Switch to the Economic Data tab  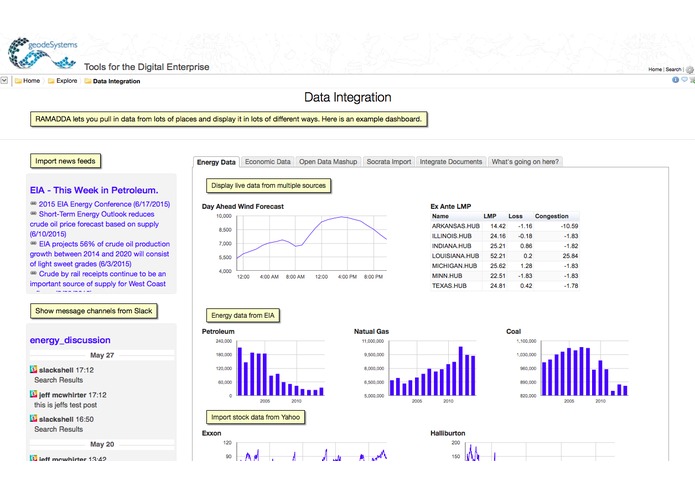pyautogui.click(x=268, y=162)
